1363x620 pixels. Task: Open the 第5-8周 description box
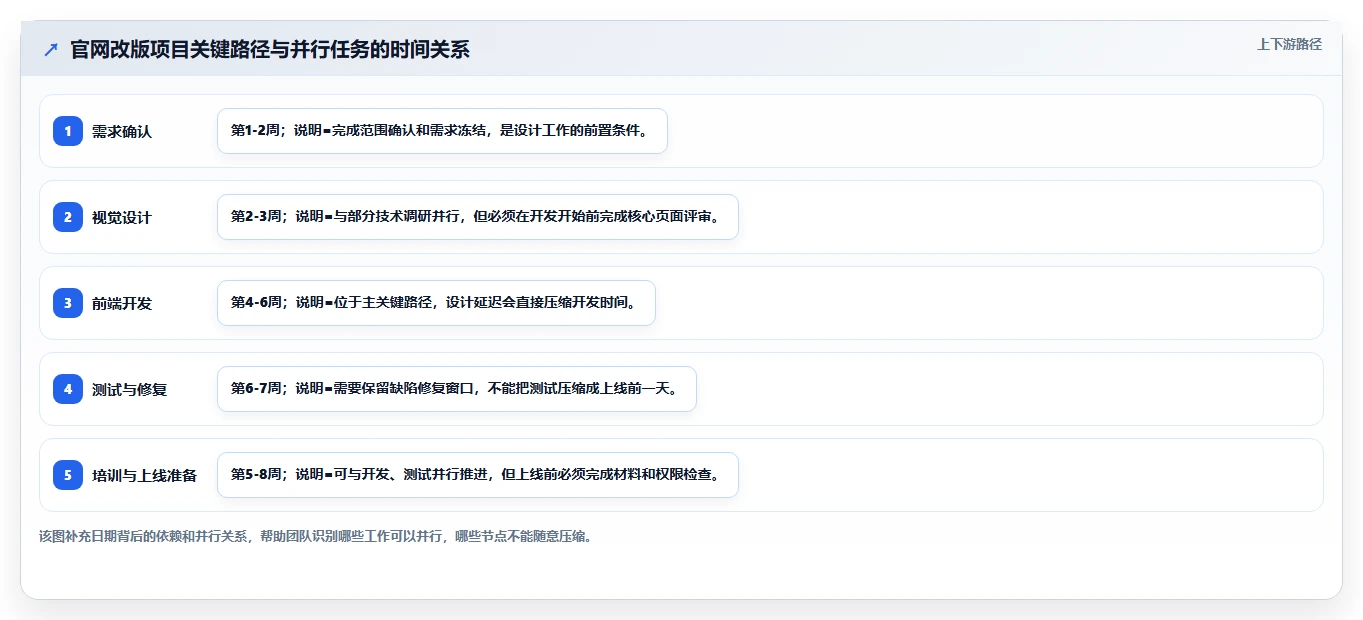click(478, 475)
